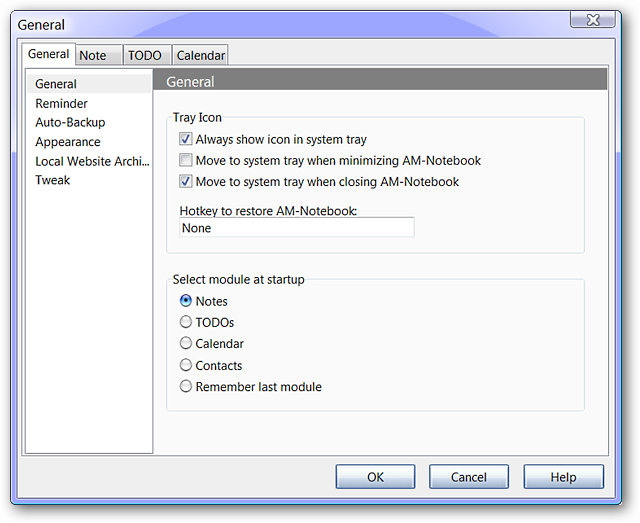640x523 pixels.
Task: Click the General tab
Action: pyautogui.click(x=49, y=54)
